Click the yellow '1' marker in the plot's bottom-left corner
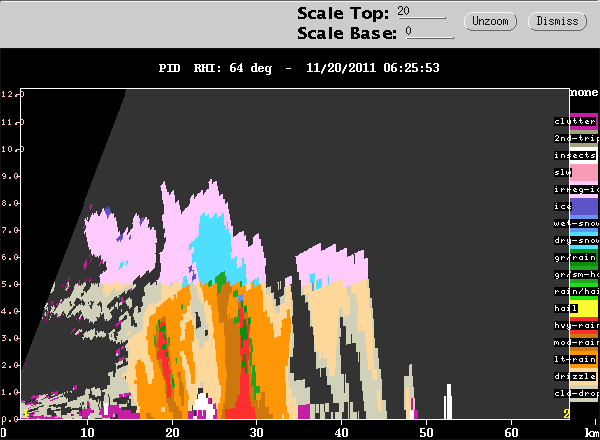Screen dimensions: 600x440 click(25, 414)
